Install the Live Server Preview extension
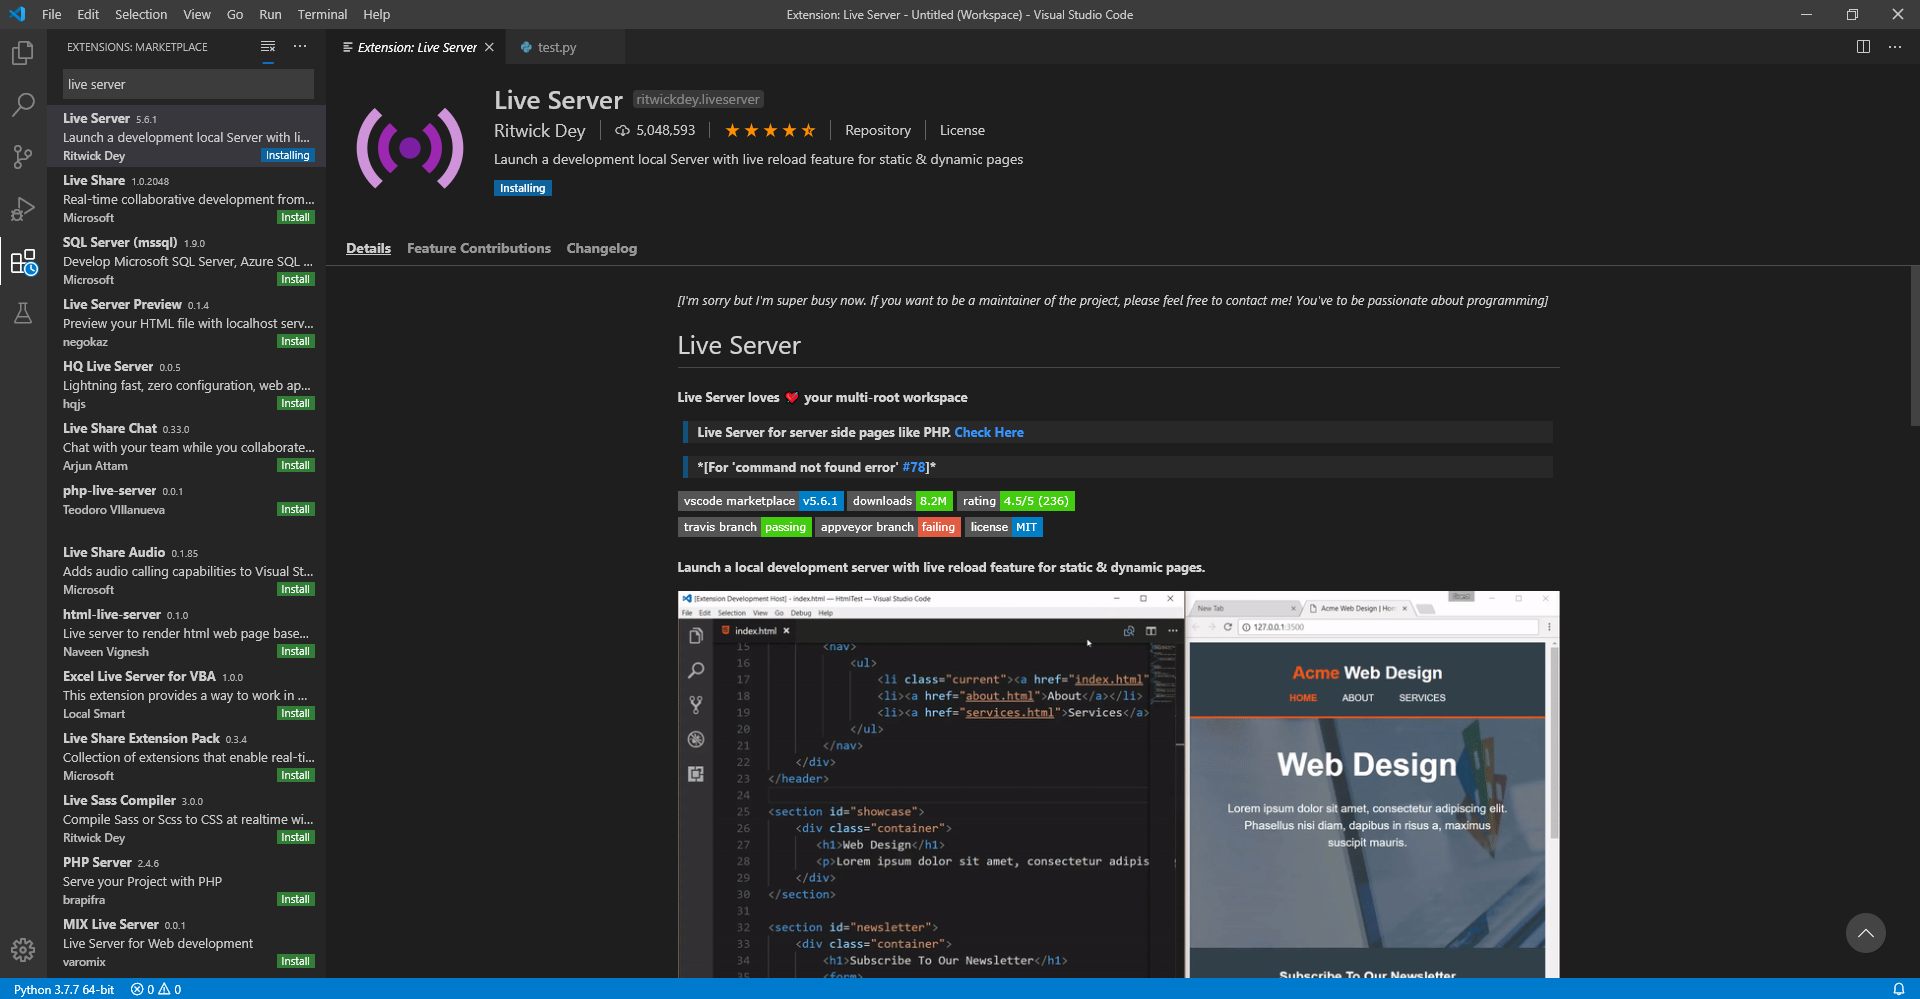Viewport: 1920px width, 999px height. 296,341
